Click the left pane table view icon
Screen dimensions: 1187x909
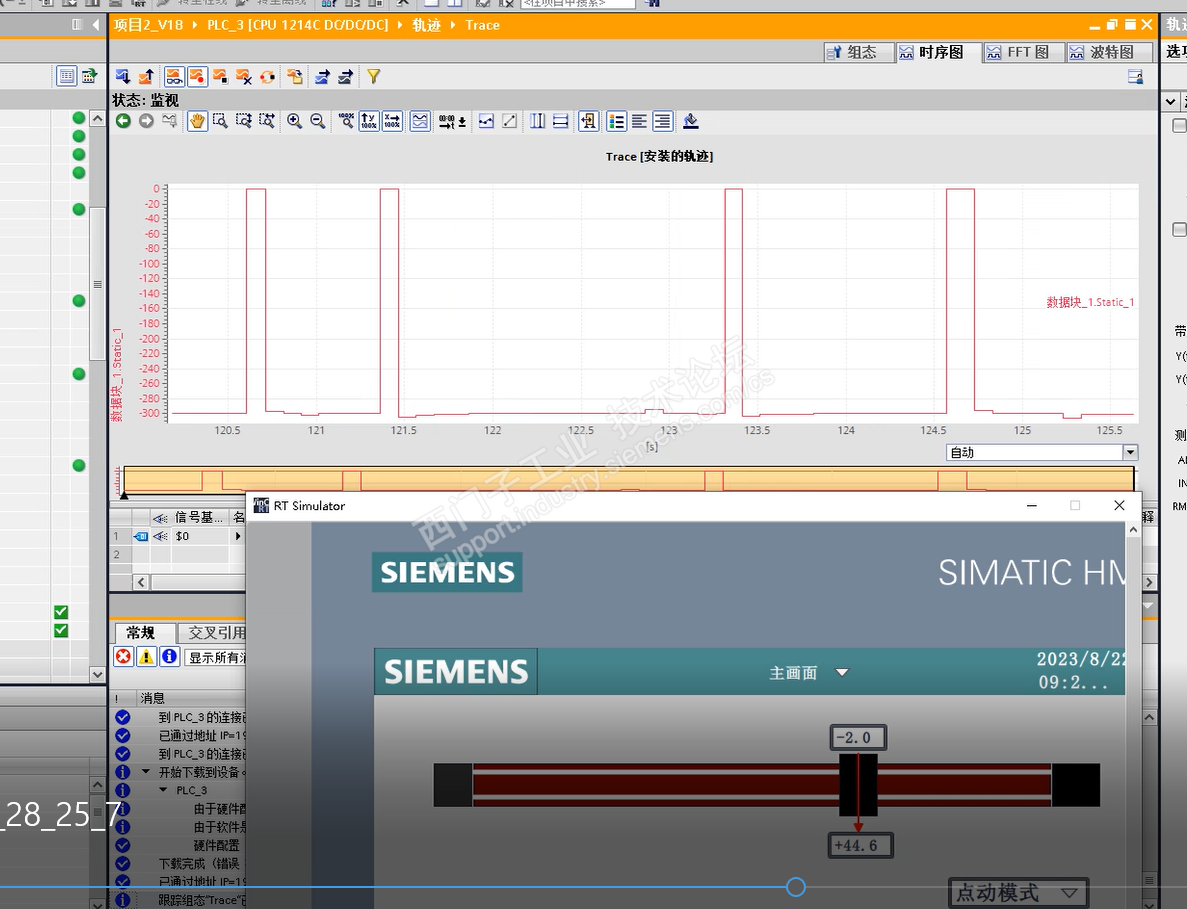[67, 76]
